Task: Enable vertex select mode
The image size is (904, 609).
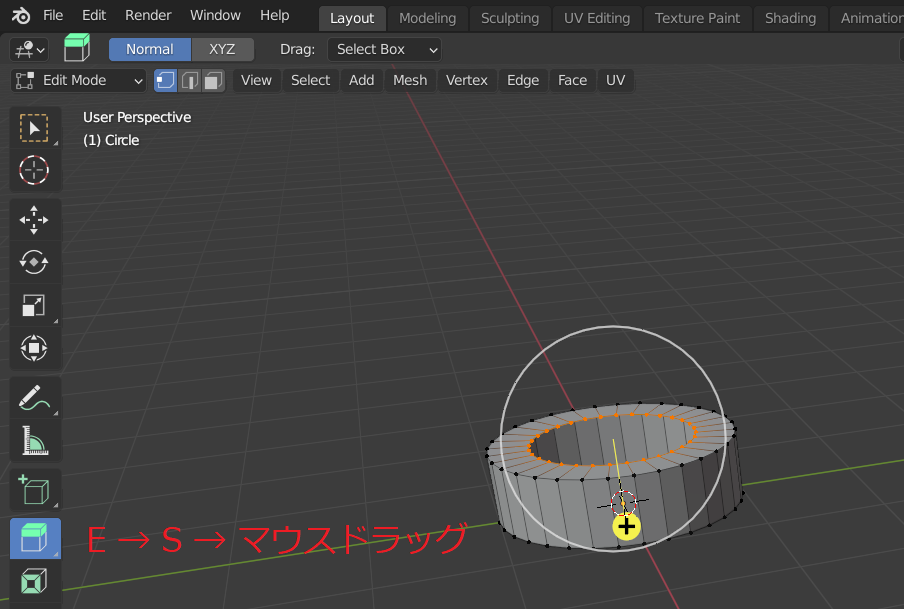Action: click(x=165, y=81)
